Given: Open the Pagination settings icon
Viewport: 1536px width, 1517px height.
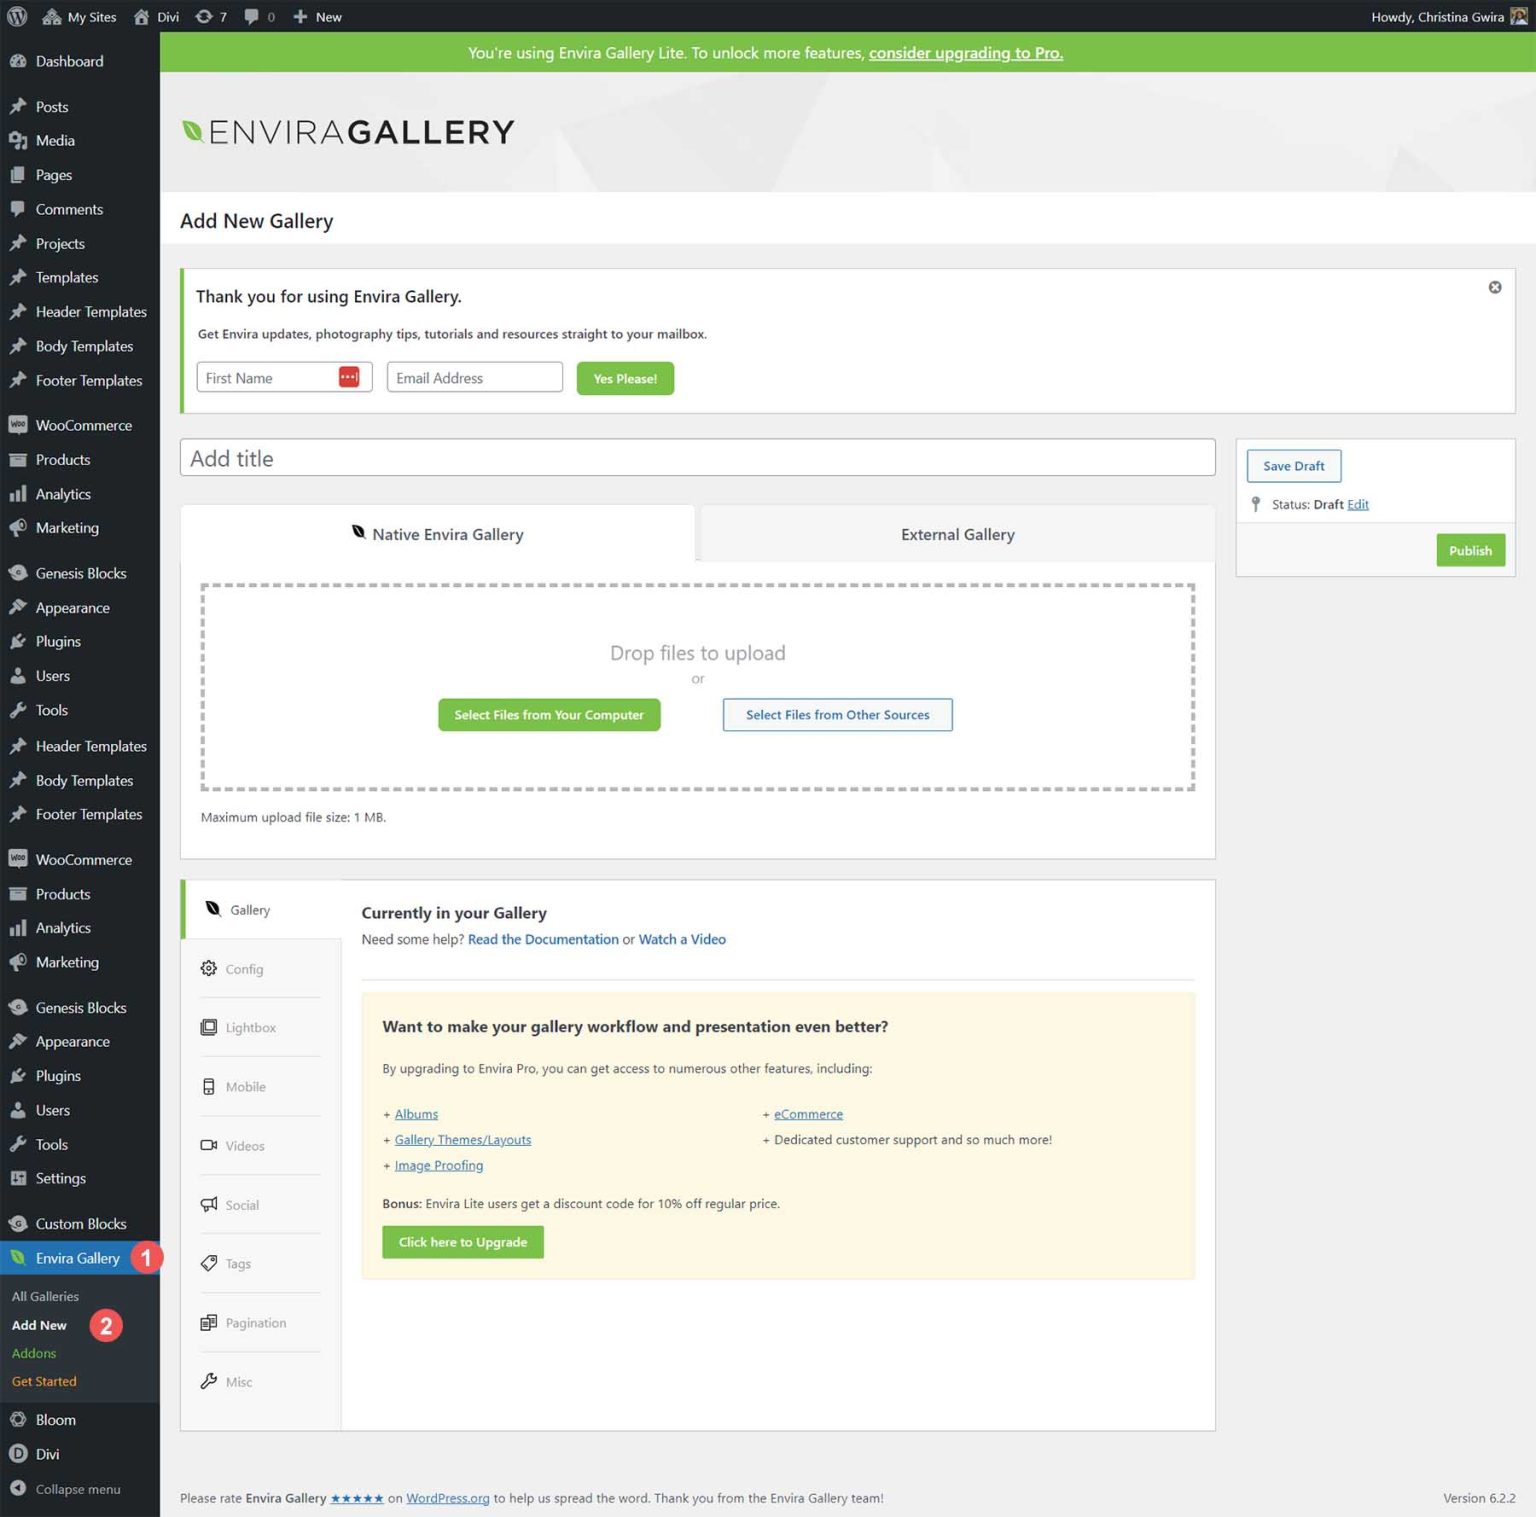Looking at the screenshot, I should click(x=209, y=1322).
